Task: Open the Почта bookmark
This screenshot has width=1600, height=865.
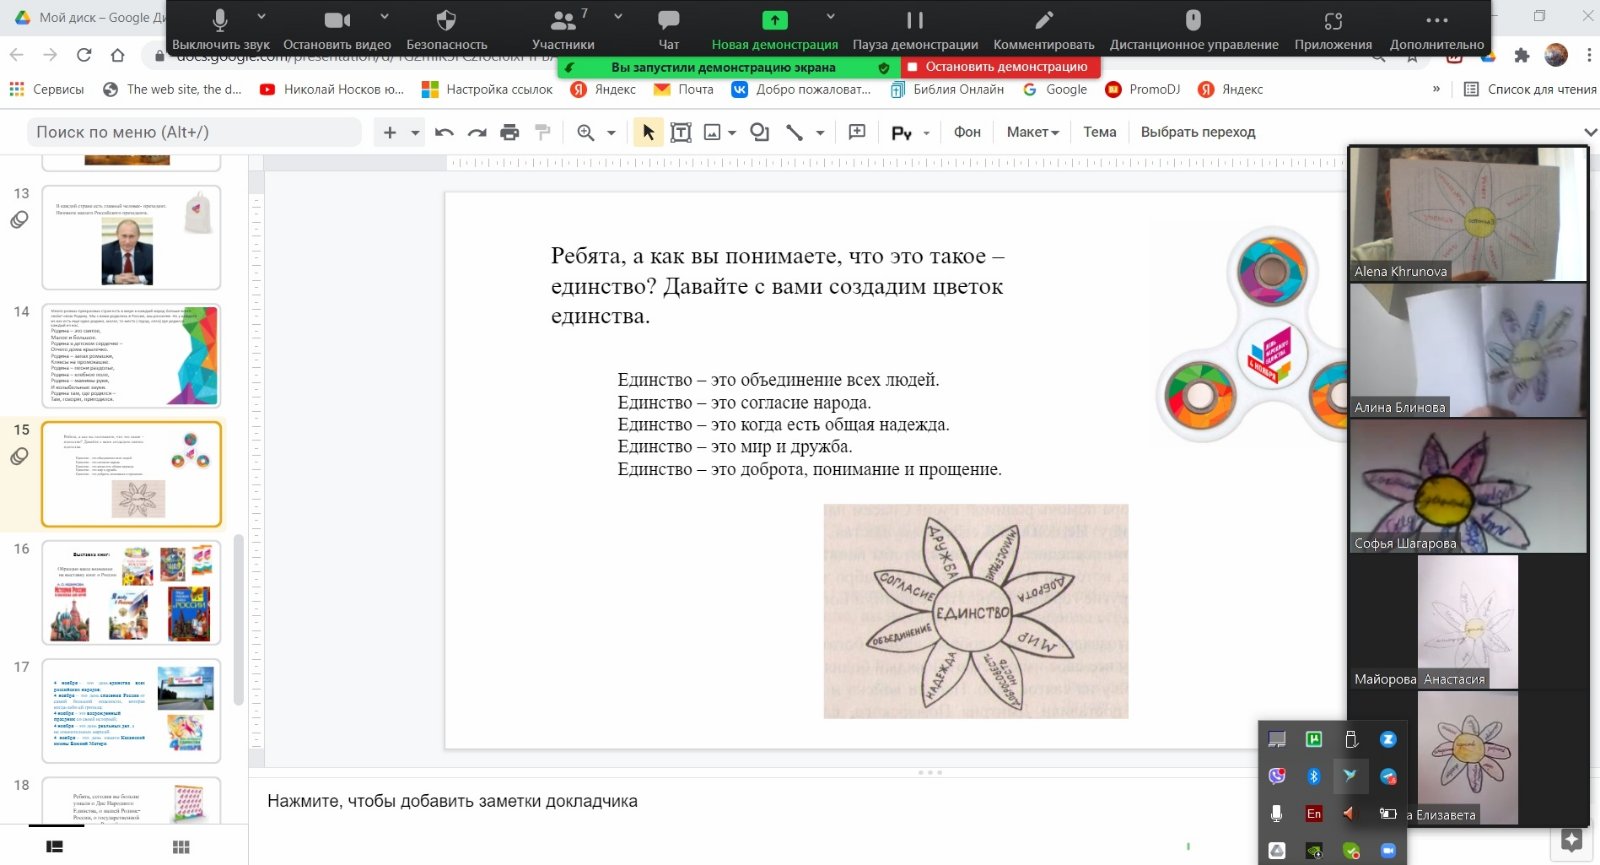Action: point(684,89)
